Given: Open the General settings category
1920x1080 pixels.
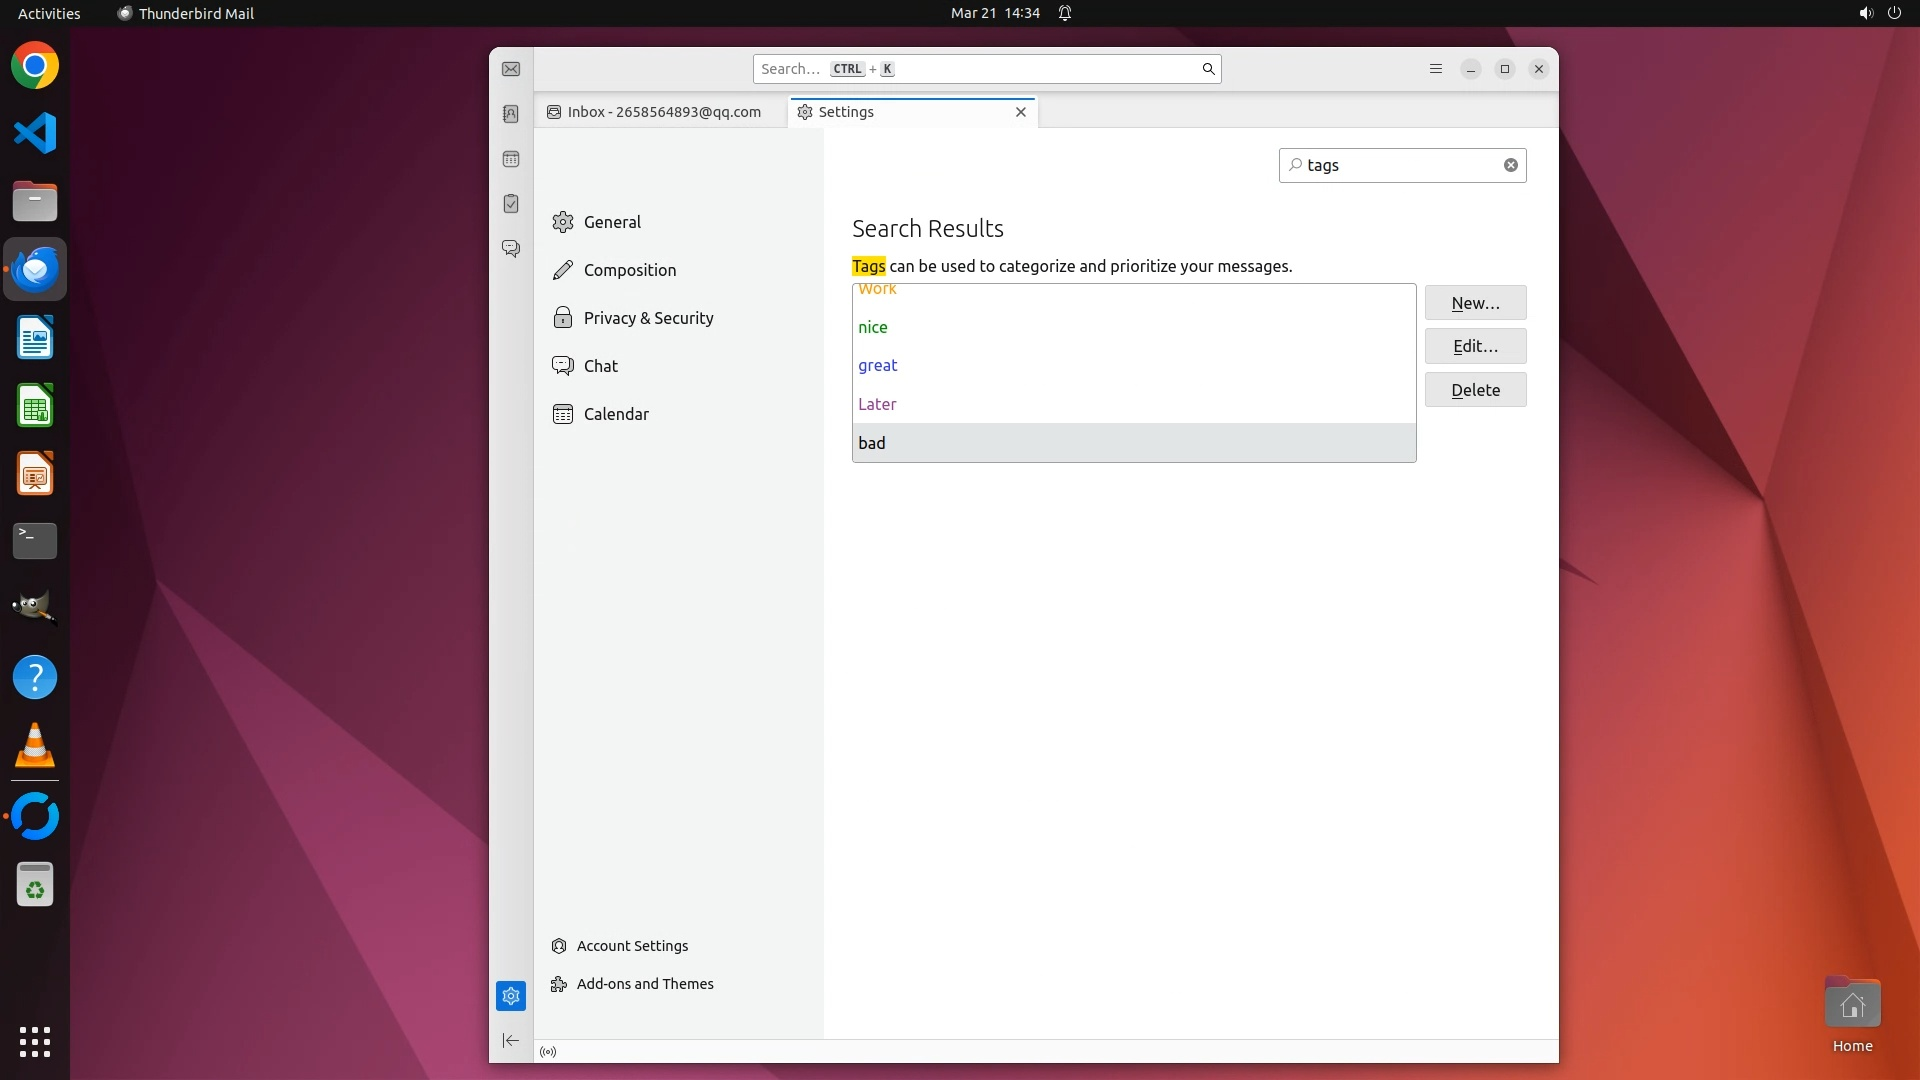Looking at the screenshot, I should (612, 222).
